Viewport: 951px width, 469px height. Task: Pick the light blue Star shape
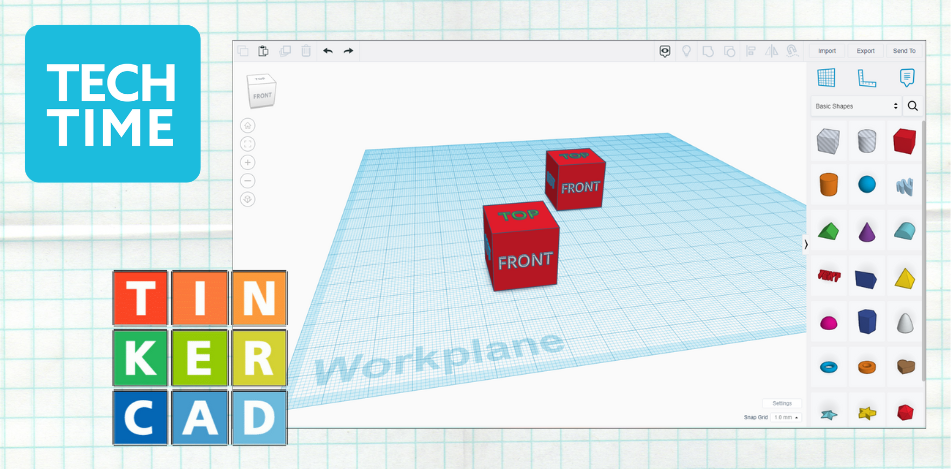coord(828,414)
